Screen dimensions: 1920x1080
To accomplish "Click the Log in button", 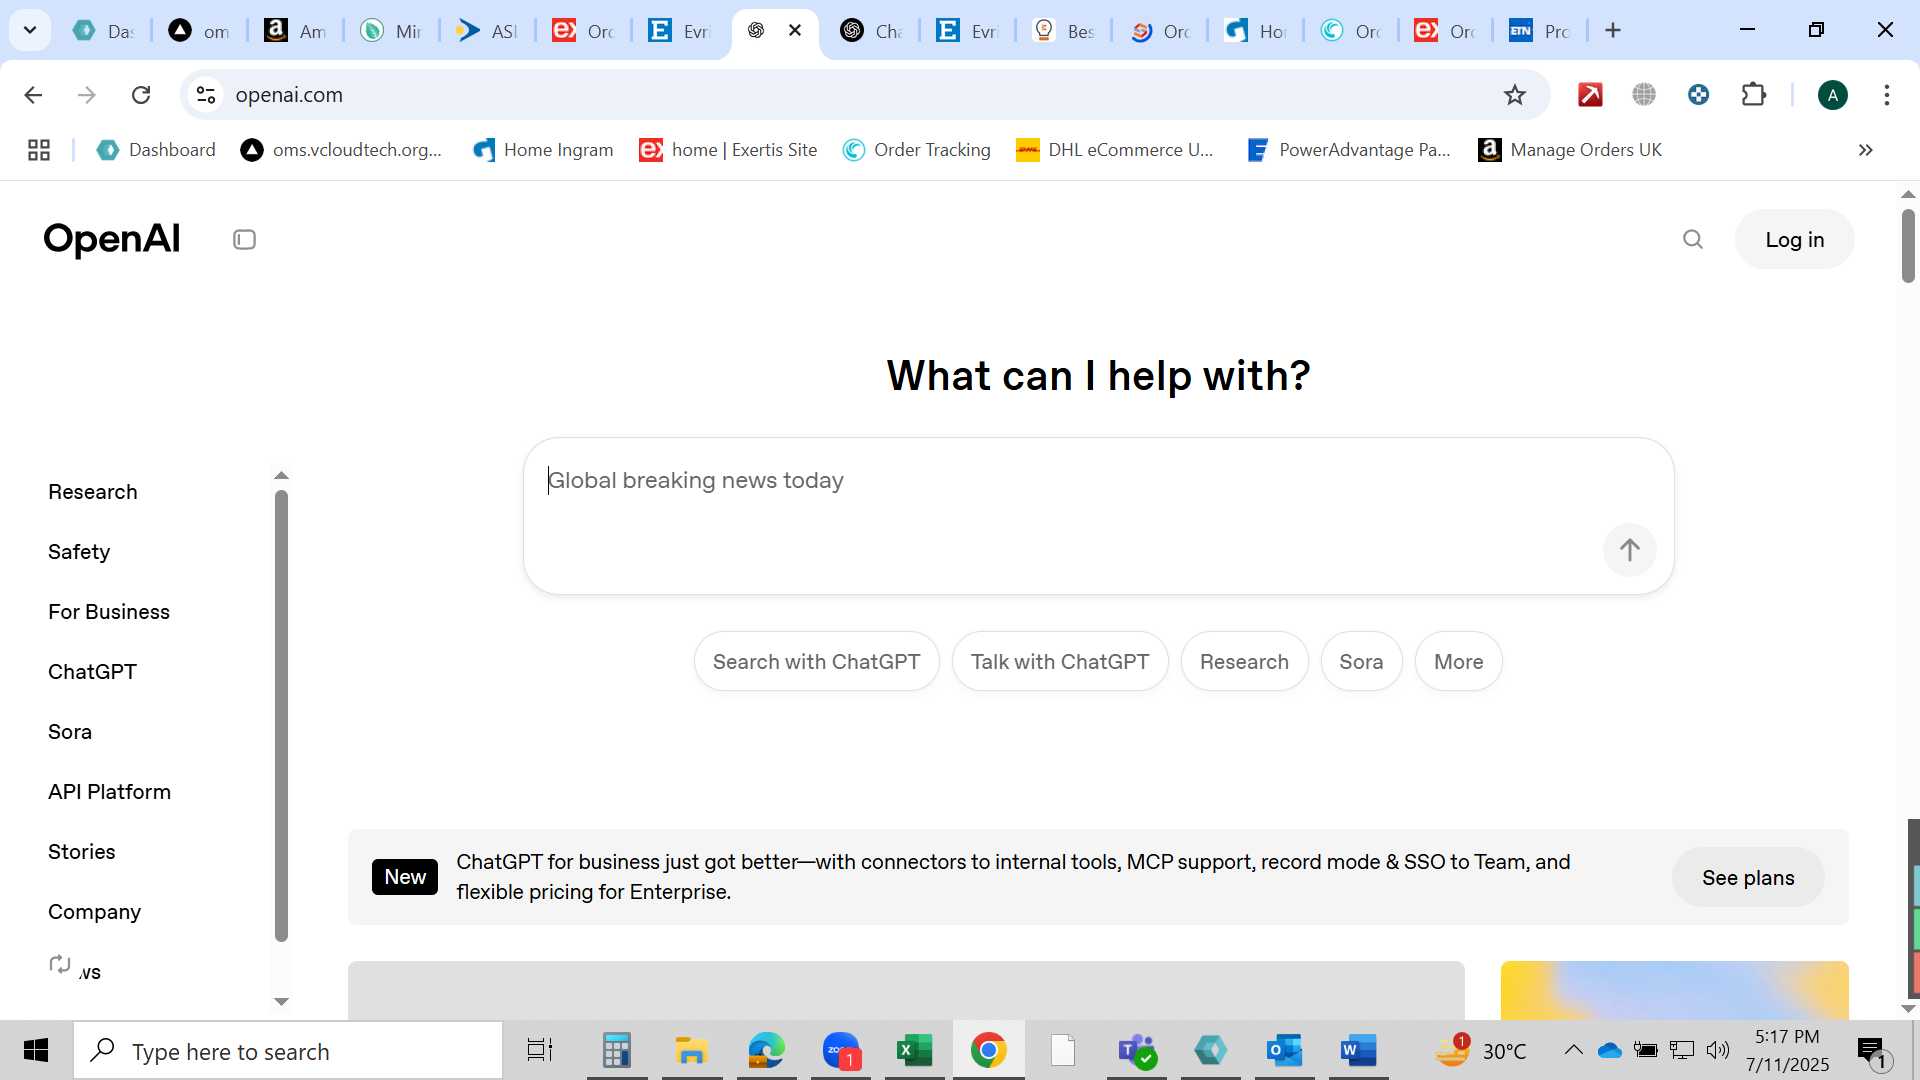I will [1794, 240].
